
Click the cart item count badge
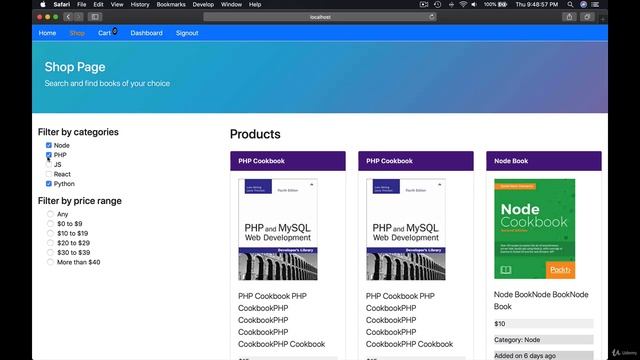point(115,31)
